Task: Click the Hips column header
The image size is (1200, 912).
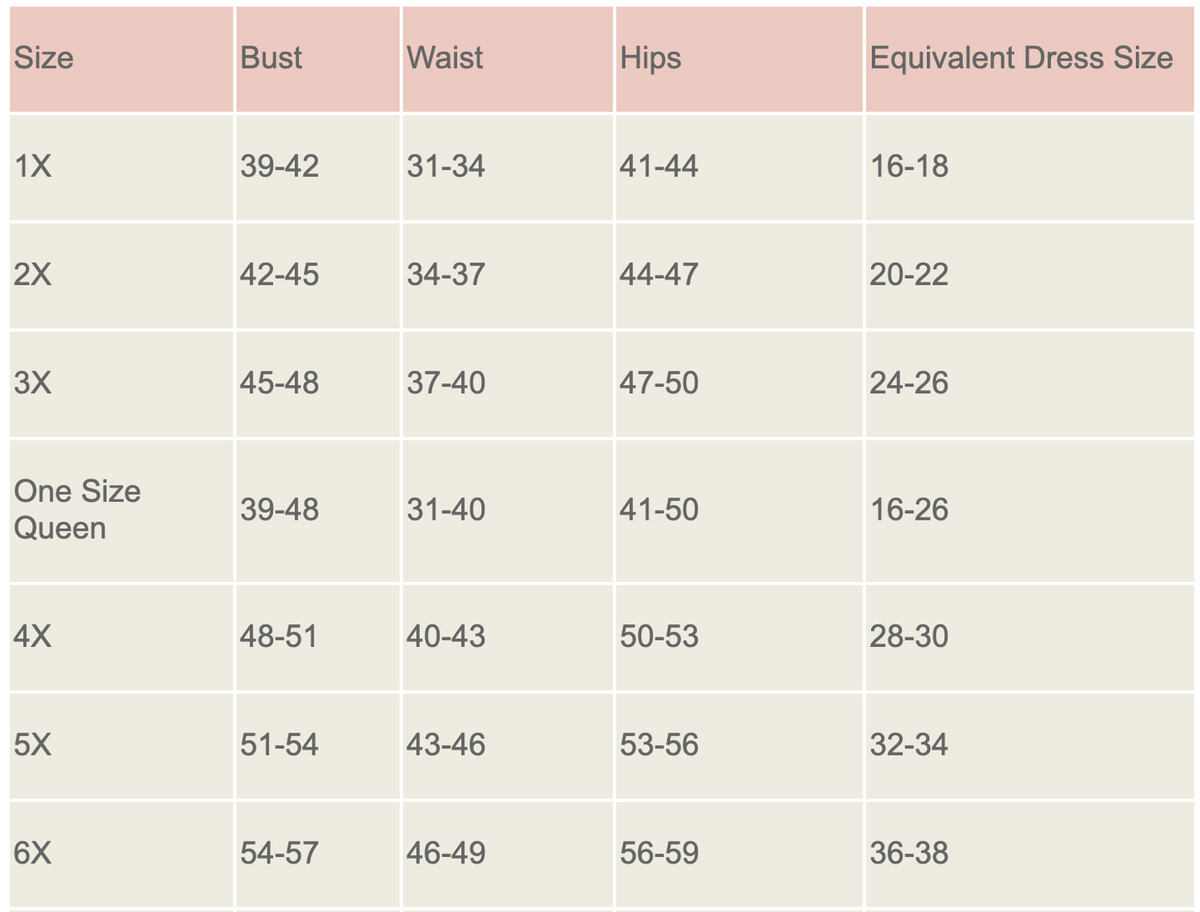Action: click(x=650, y=58)
